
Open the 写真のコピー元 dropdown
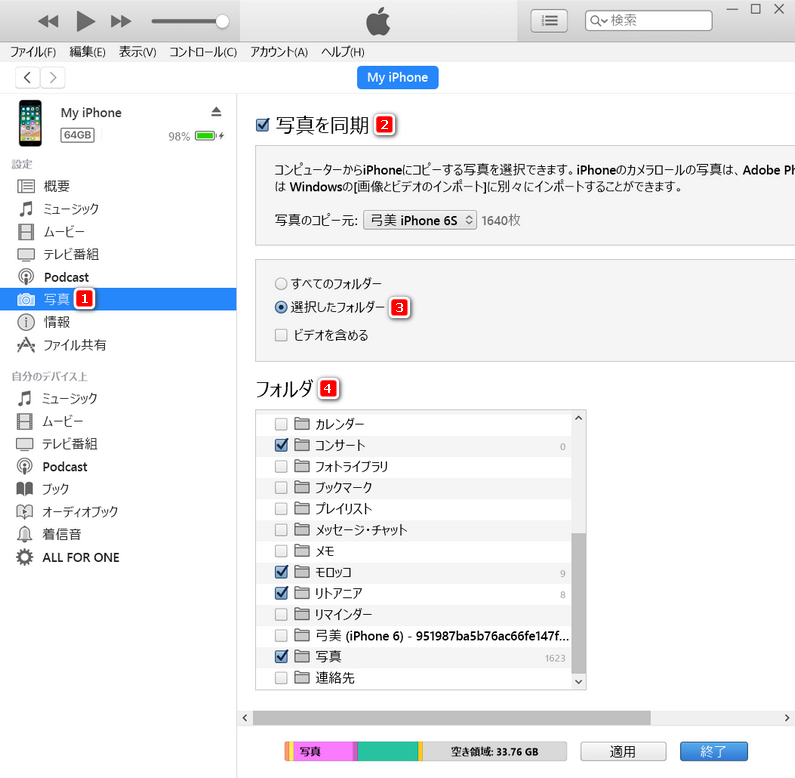[x=420, y=220]
